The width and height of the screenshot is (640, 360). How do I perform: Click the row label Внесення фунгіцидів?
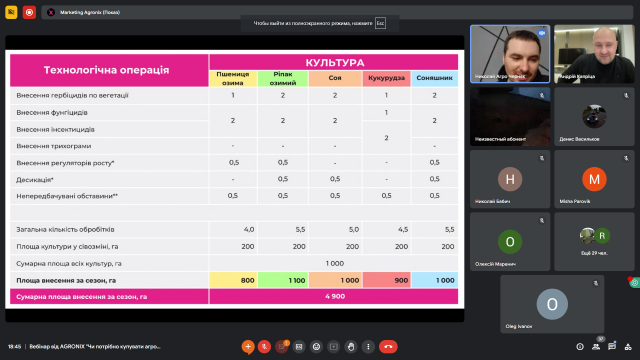click(52, 112)
